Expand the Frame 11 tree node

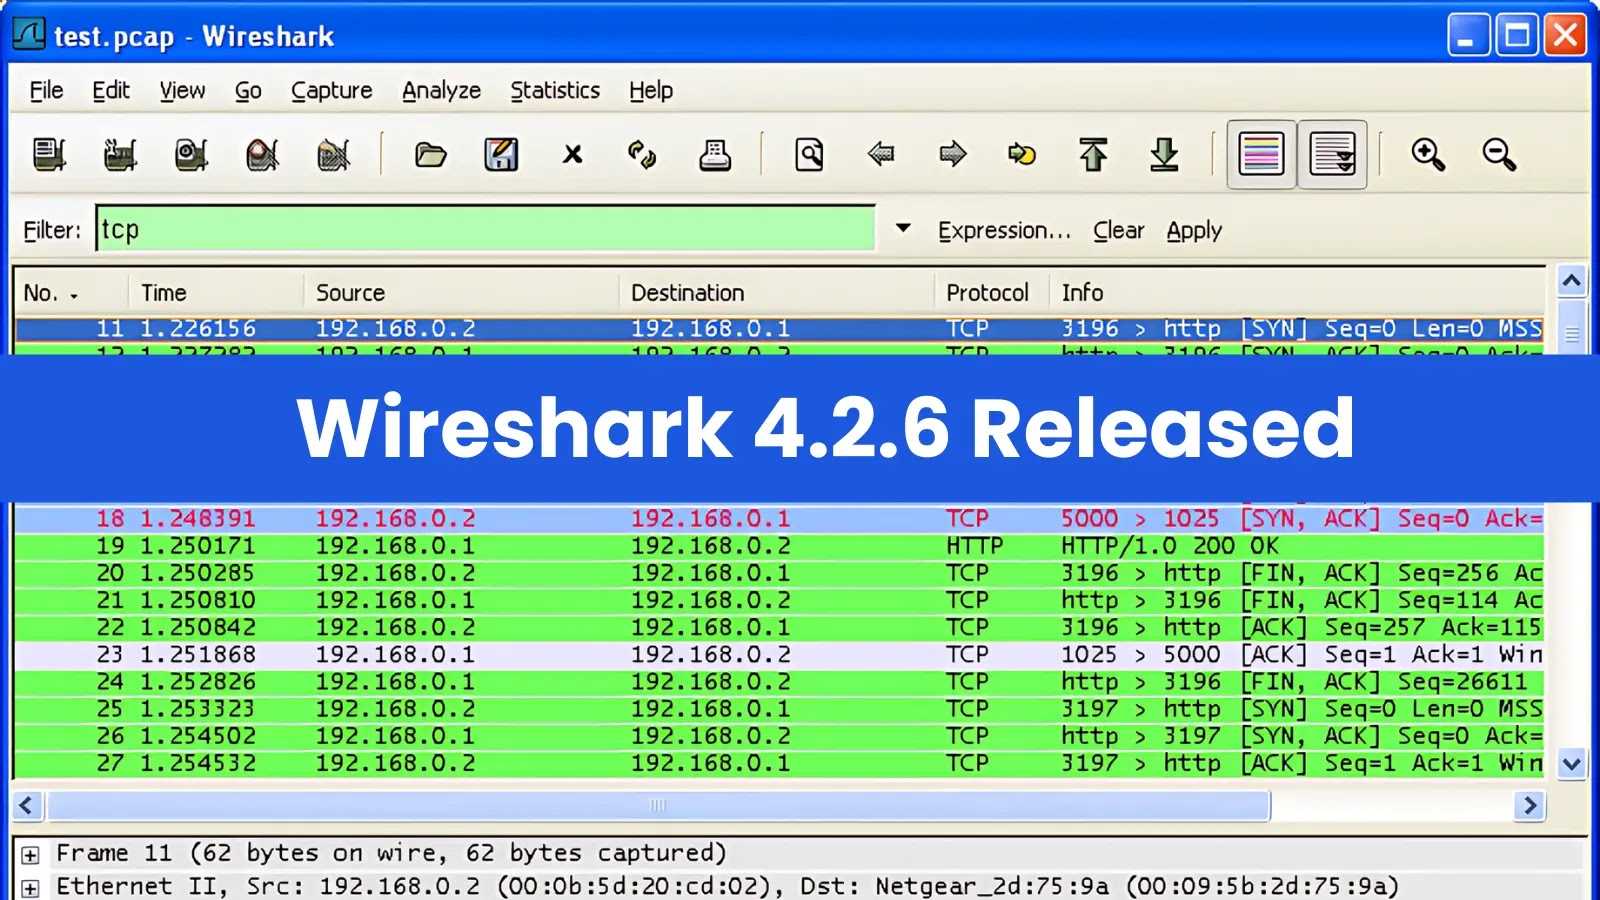(x=30, y=855)
